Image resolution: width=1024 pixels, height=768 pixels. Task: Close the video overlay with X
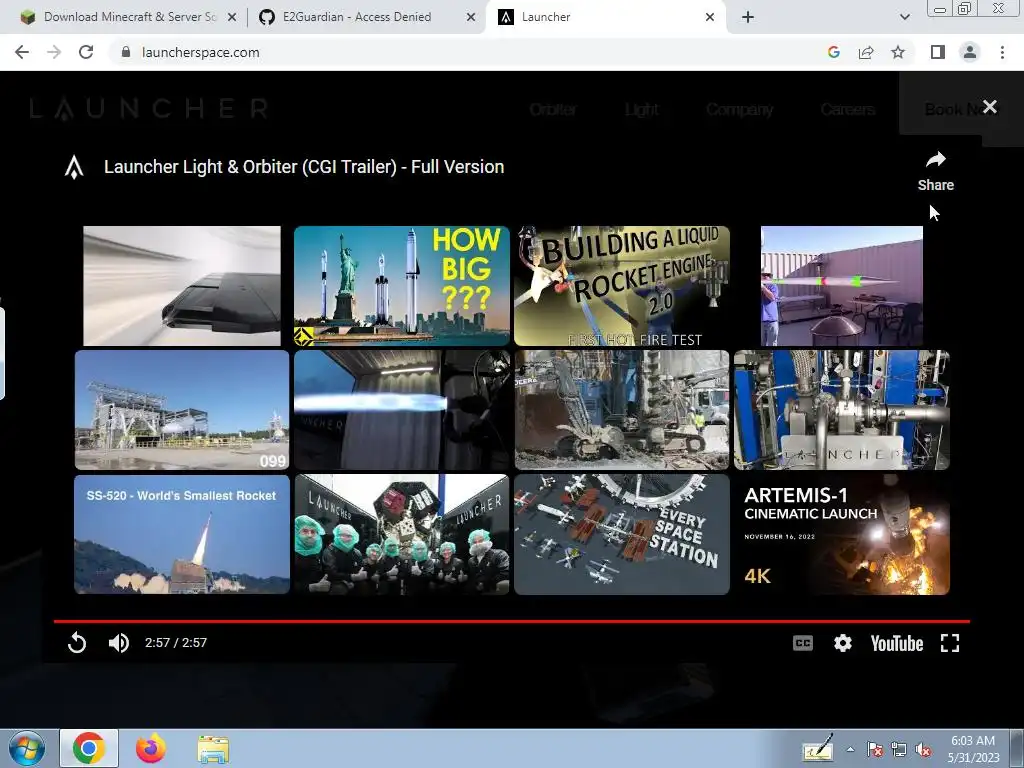point(989,106)
